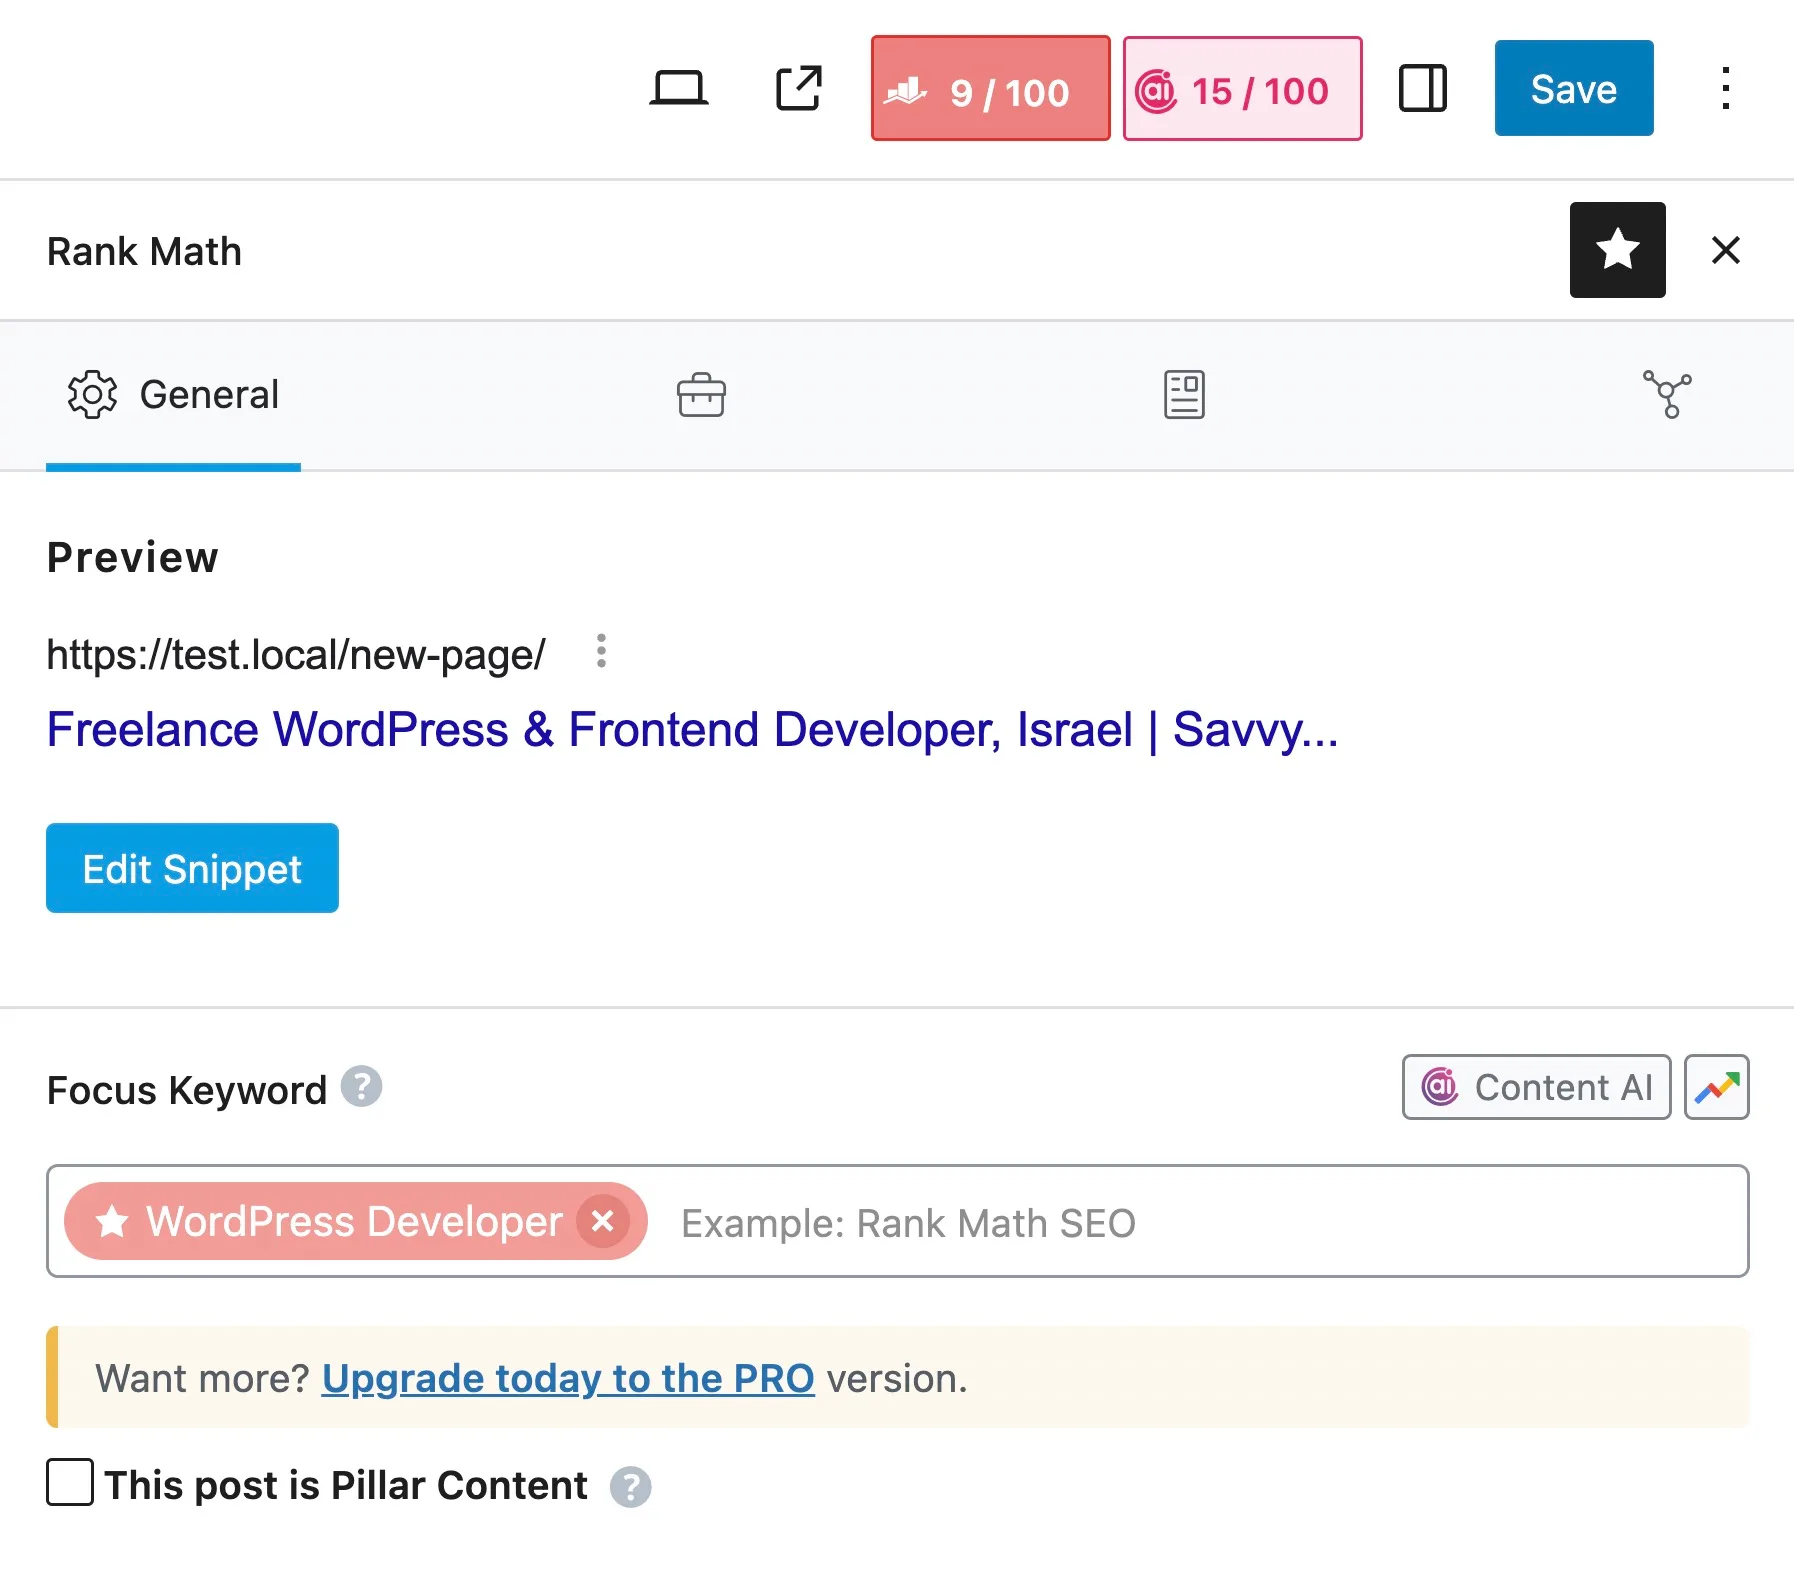The image size is (1794, 1586).
Task: Open Pillar Content help question icon
Action: coord(631,1487)
